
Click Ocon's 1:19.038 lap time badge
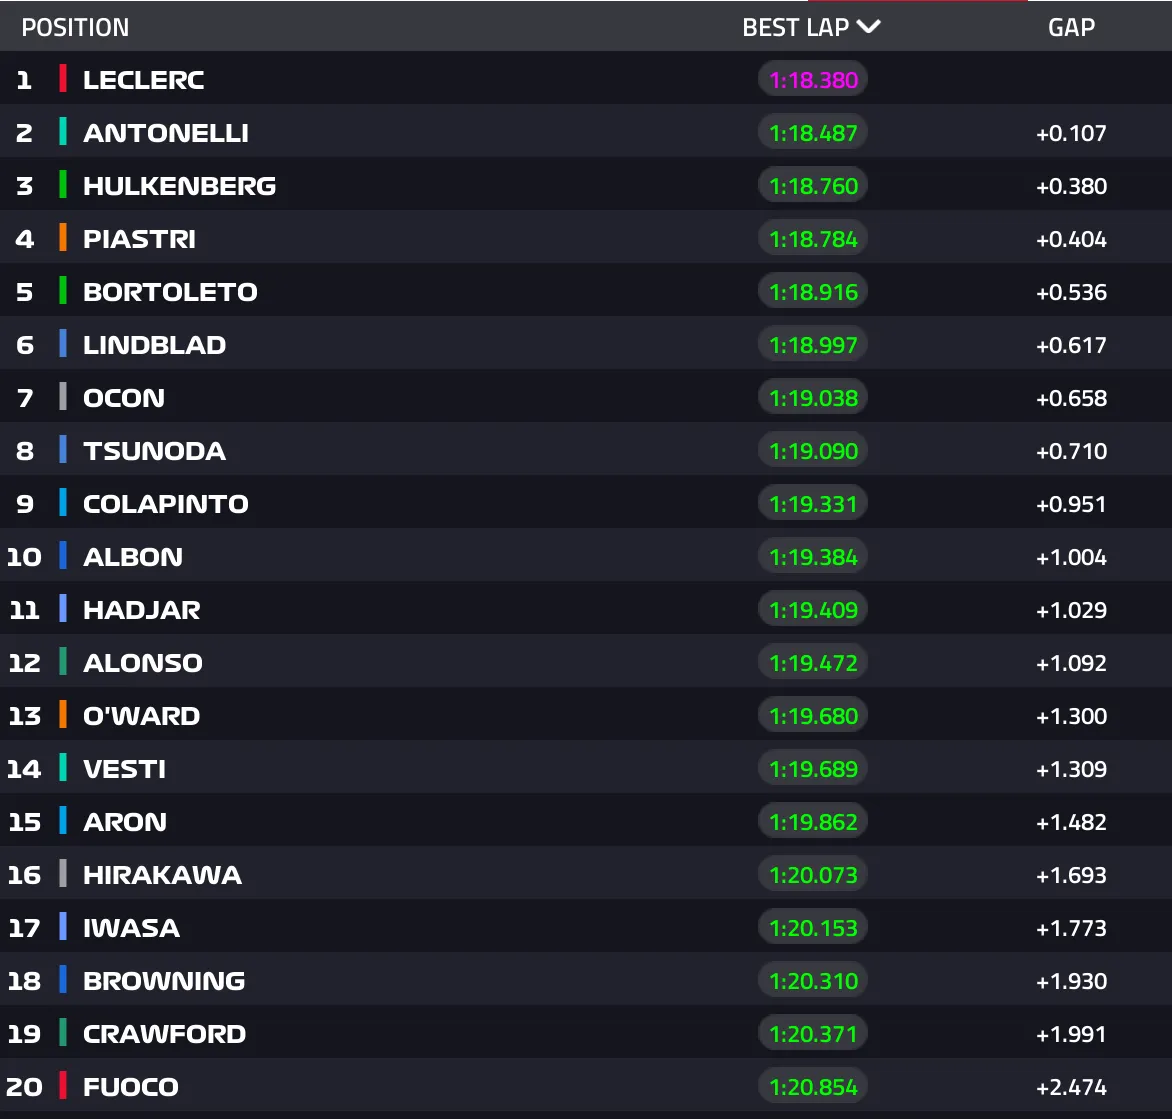pos(813,398)
